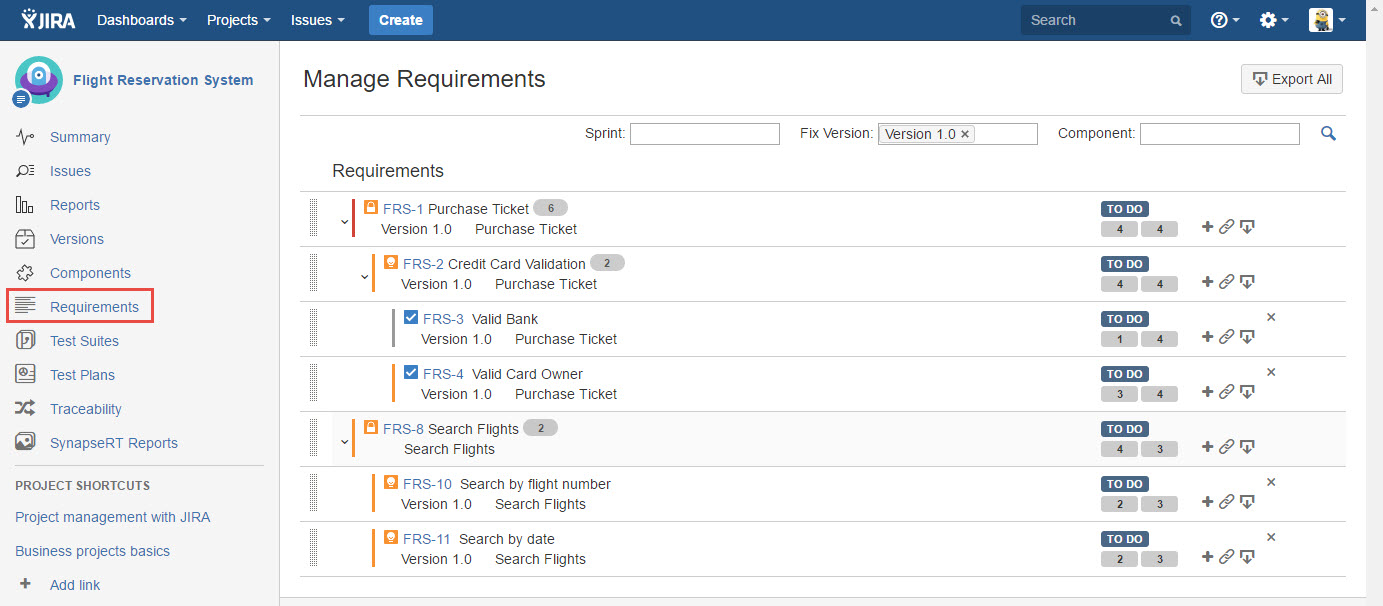Click the checkbox icon next to FRS-4
Screen dimensions: 1383x606
[411, 373]
